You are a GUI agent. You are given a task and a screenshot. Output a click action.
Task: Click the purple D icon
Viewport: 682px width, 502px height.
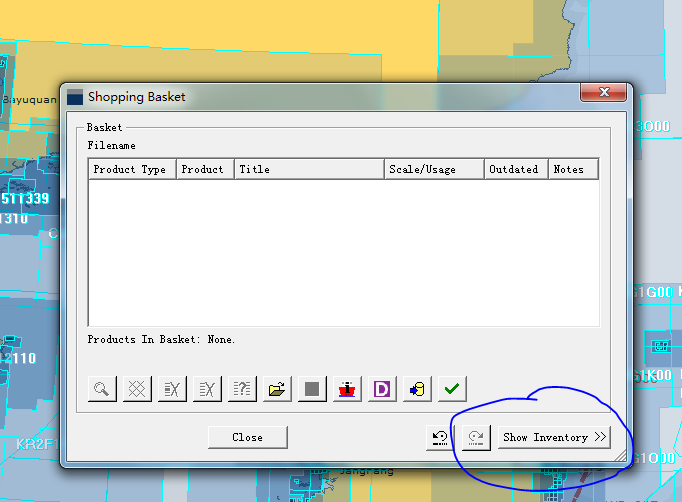(381, 389)
